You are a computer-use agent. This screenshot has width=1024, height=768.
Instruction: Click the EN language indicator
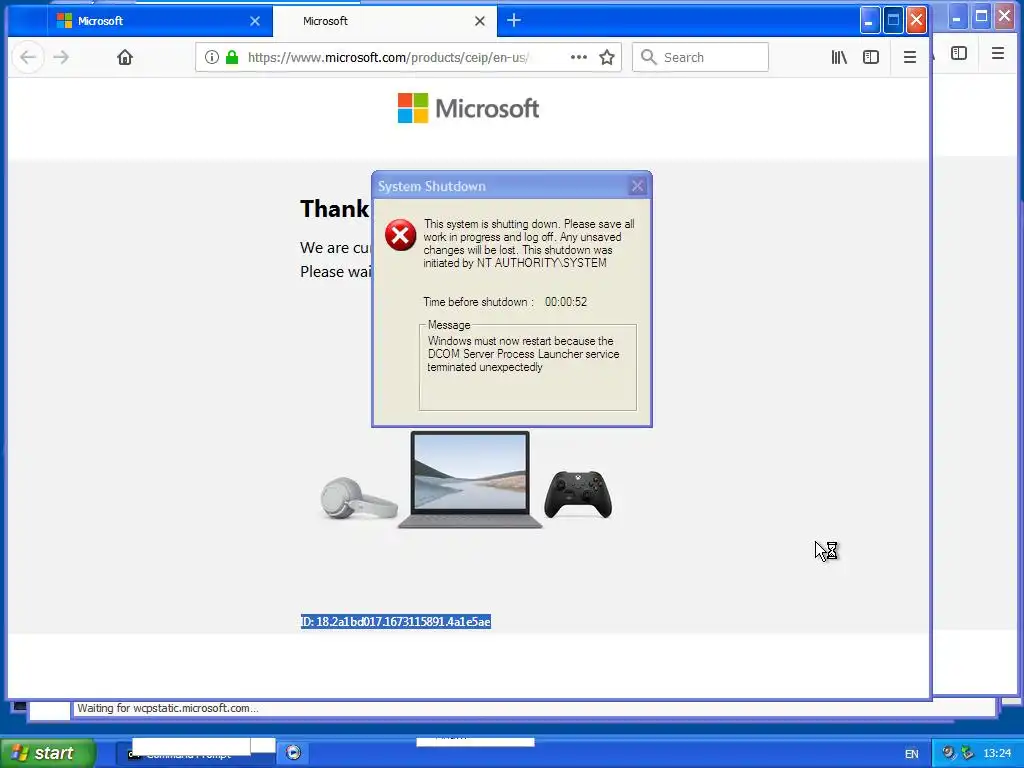(x=912, y=754)
